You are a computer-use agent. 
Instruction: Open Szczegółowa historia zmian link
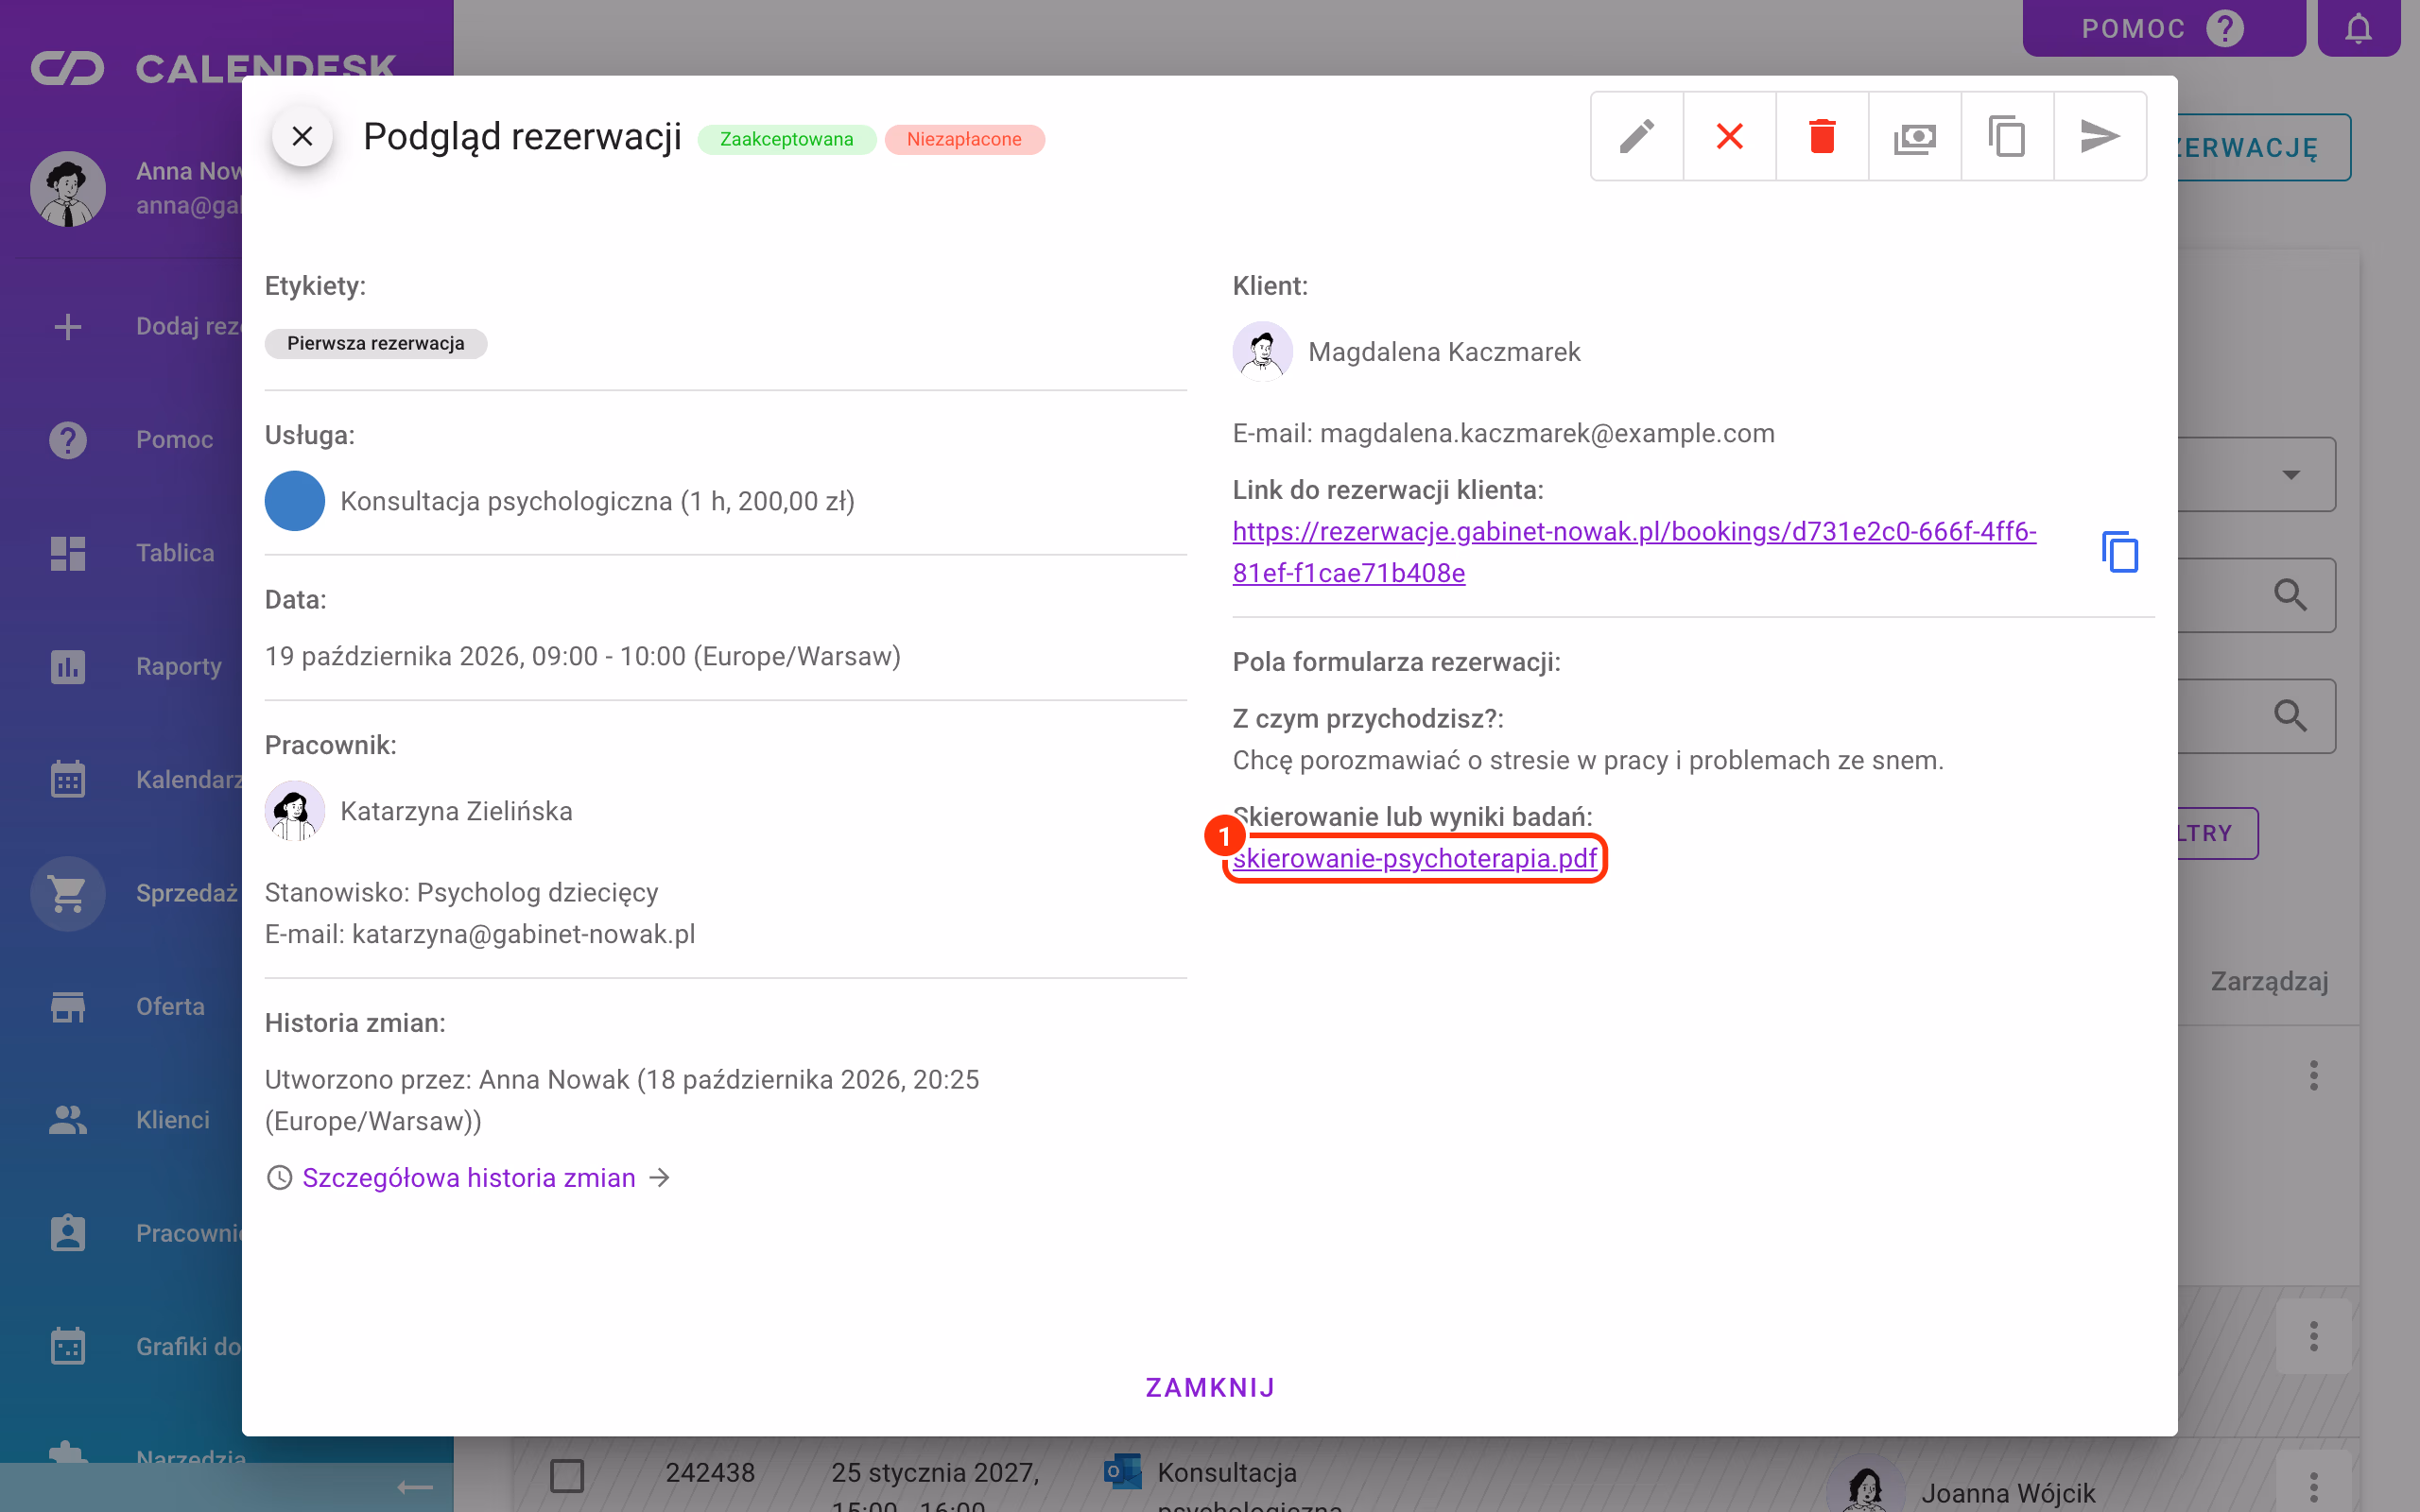pyautogui.click(x=469, y=1178)
